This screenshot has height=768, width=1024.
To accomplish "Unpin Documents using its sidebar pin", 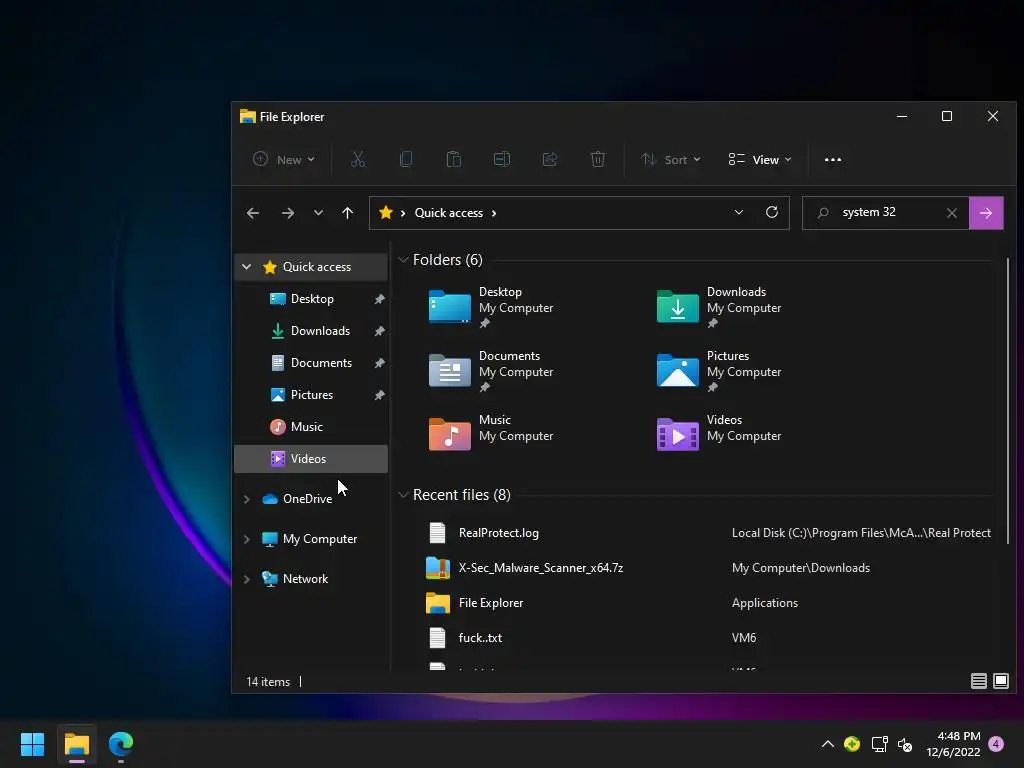I will coord(379,363).
